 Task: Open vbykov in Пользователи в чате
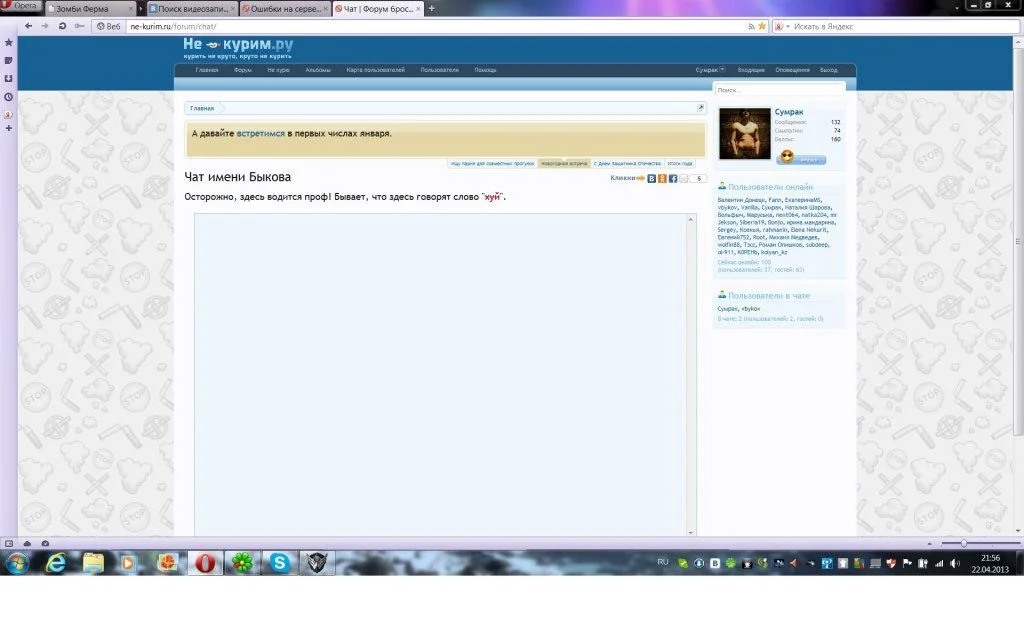click(751, 309)
